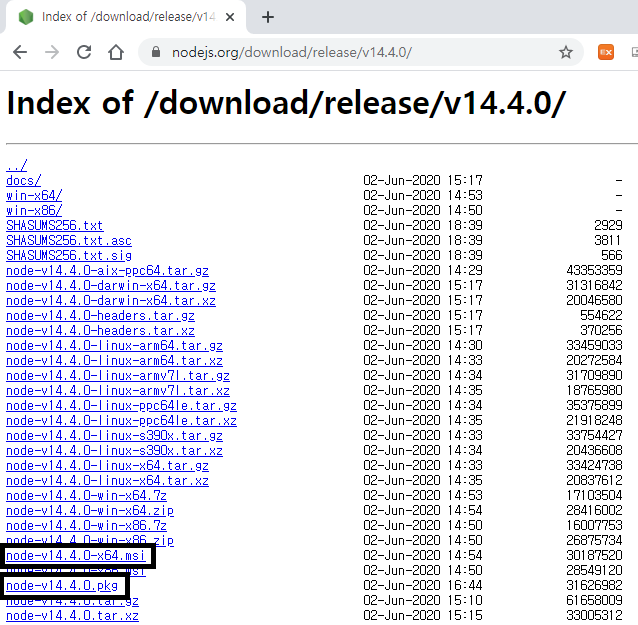Click the page heading Index of /download/release/v14.4.0/

(x=286, y=103)
